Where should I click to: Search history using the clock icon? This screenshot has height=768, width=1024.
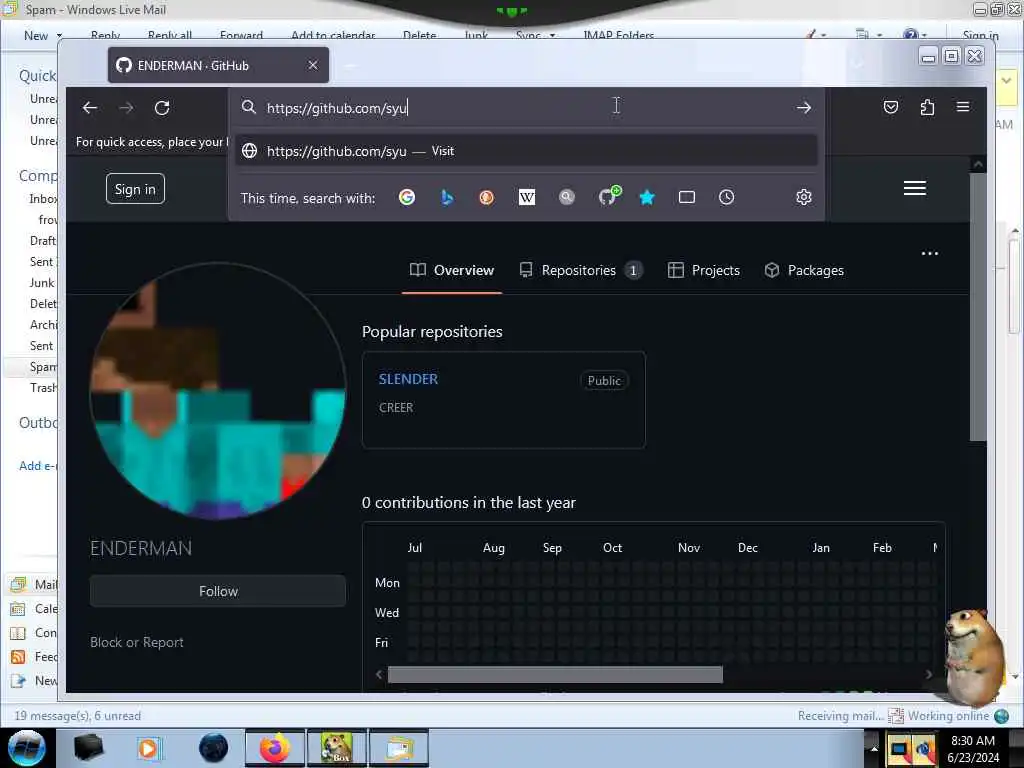pos(726,197)
